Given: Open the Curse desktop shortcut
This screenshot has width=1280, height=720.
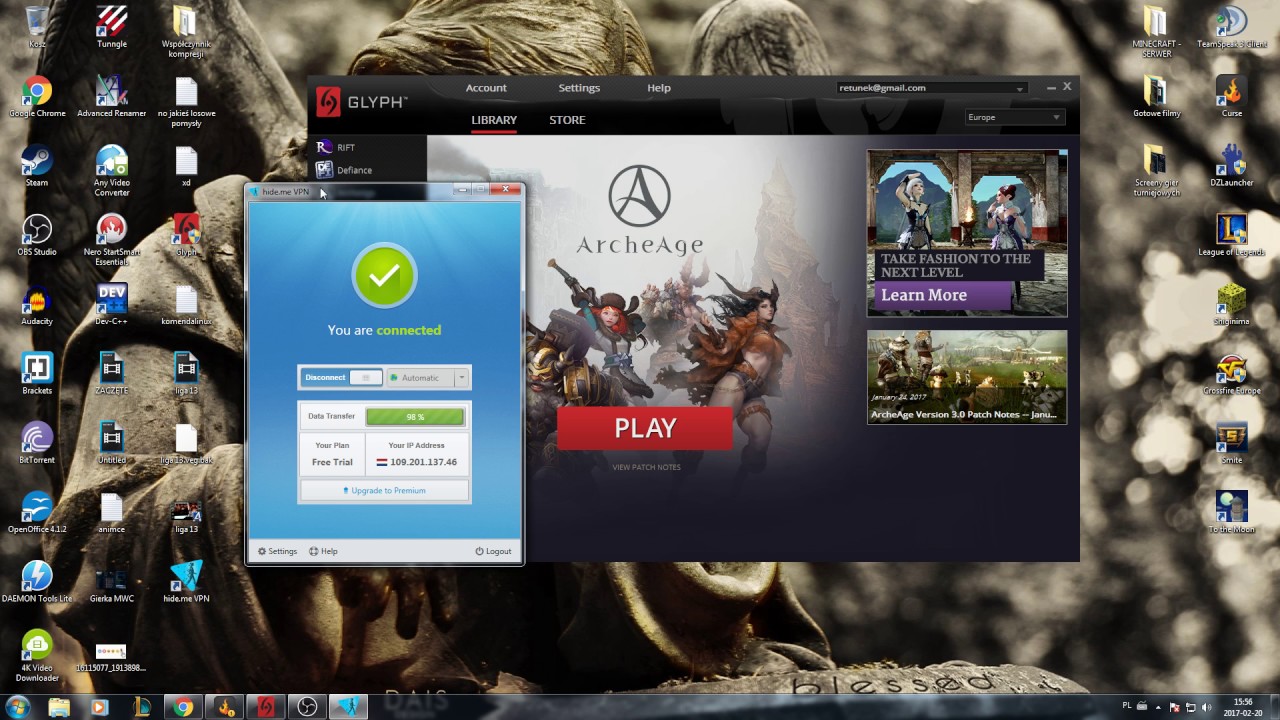Looking at the screenshot, I should tap(1231, 96).
